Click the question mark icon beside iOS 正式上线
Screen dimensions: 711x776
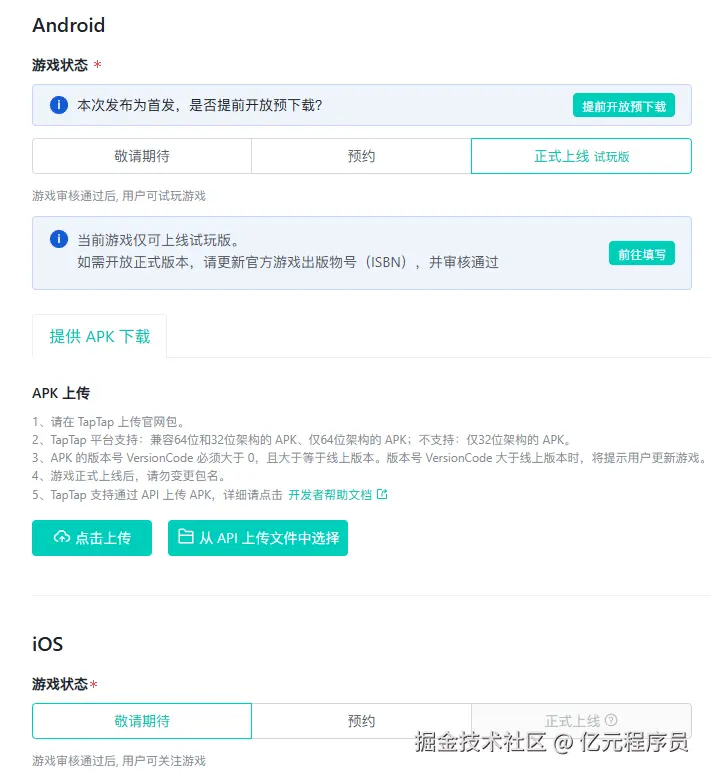[611, 720]
